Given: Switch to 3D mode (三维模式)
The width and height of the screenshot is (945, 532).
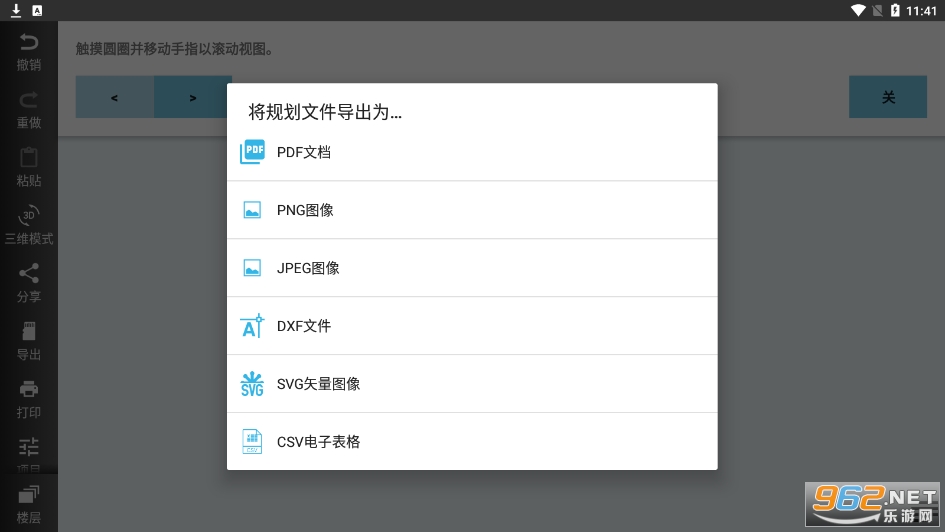Looking at the screenshot, I should tap(29, 216).
